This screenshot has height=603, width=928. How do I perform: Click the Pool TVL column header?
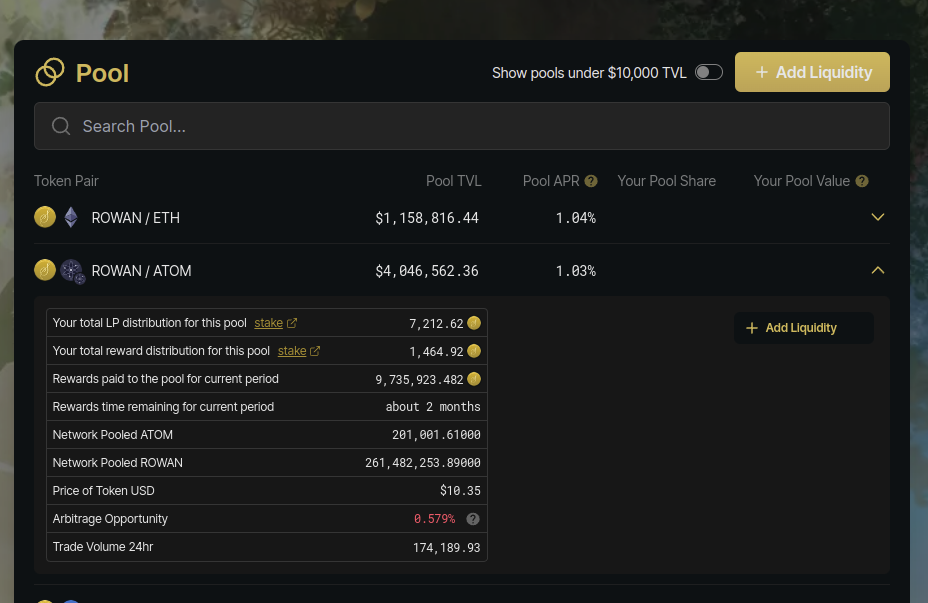[453, 181]
